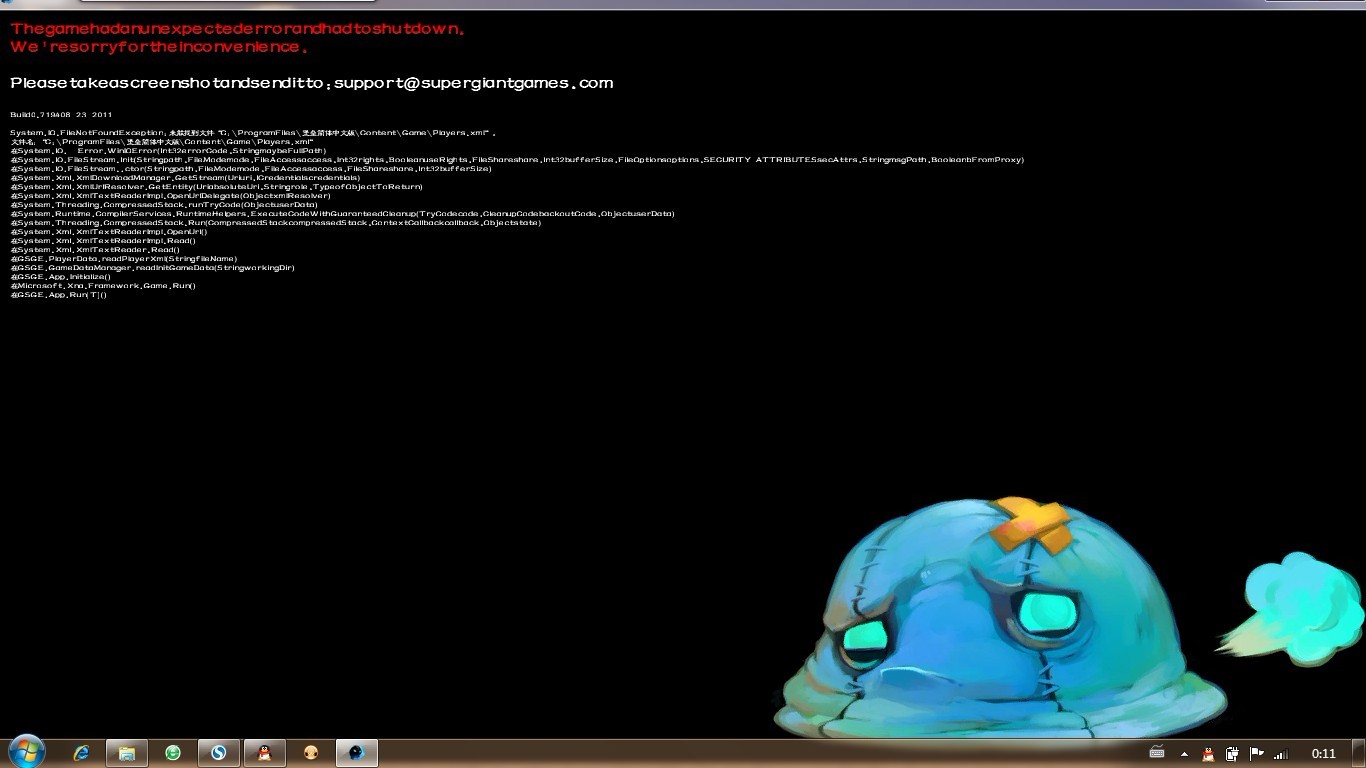Click the XmlTextReader.Read() stack line

point(95,250)
